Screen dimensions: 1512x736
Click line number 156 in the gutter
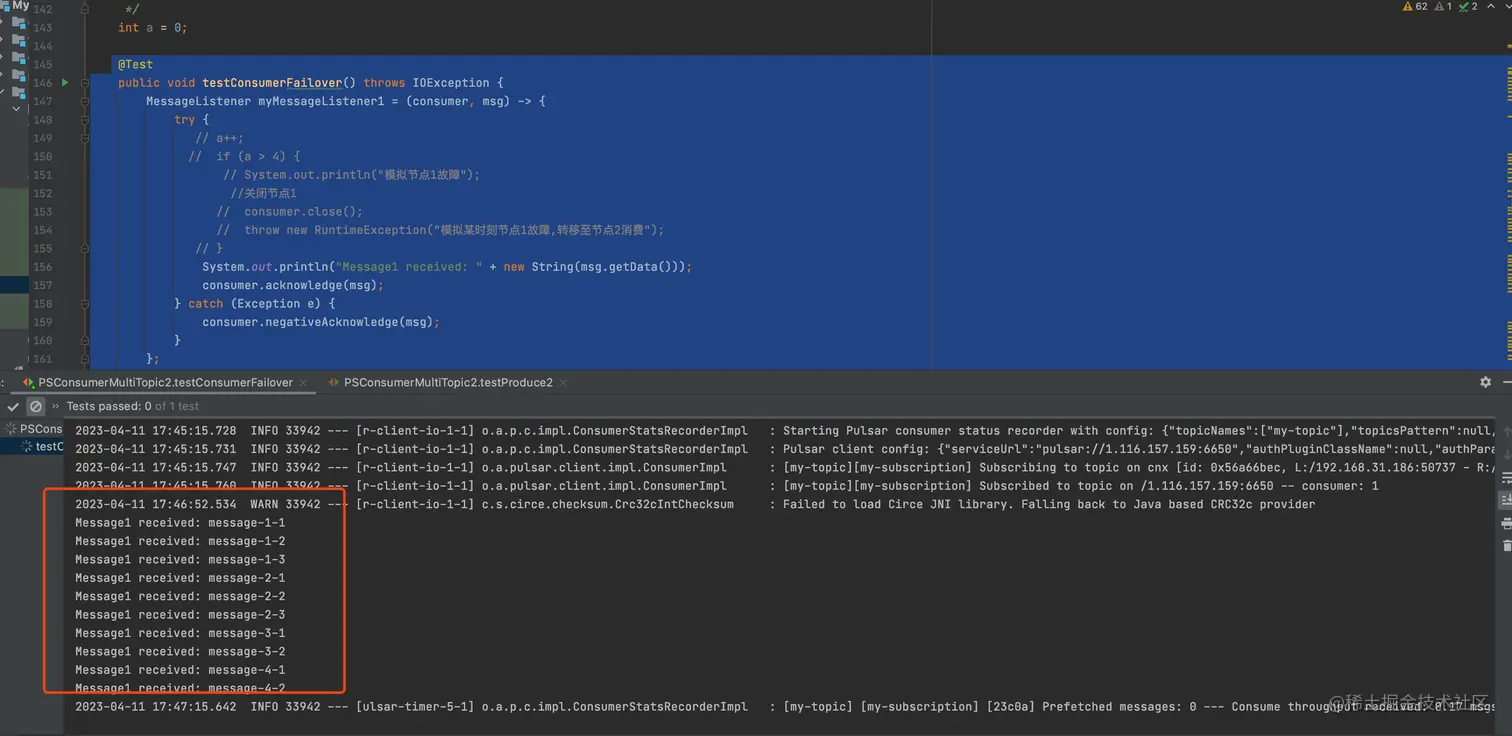tap(43, 267)
